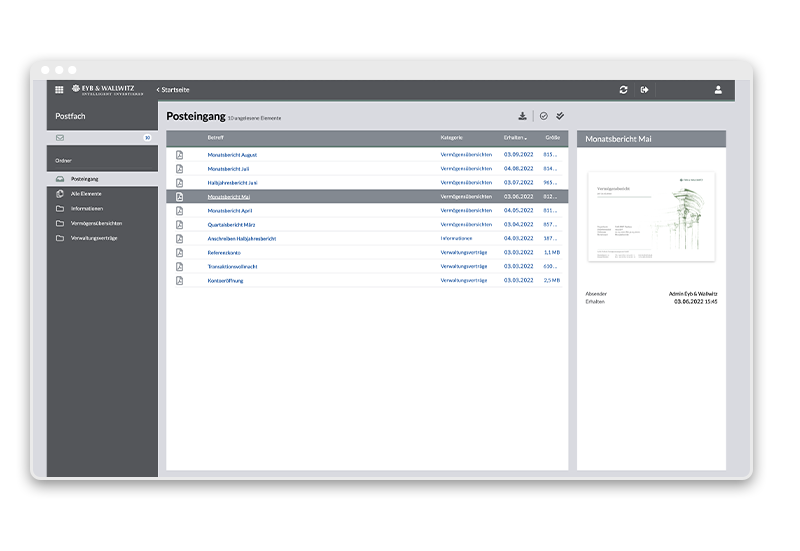Open the apps grid menu icon
Screen dimensions: 800x551
[x=59, y=90]
